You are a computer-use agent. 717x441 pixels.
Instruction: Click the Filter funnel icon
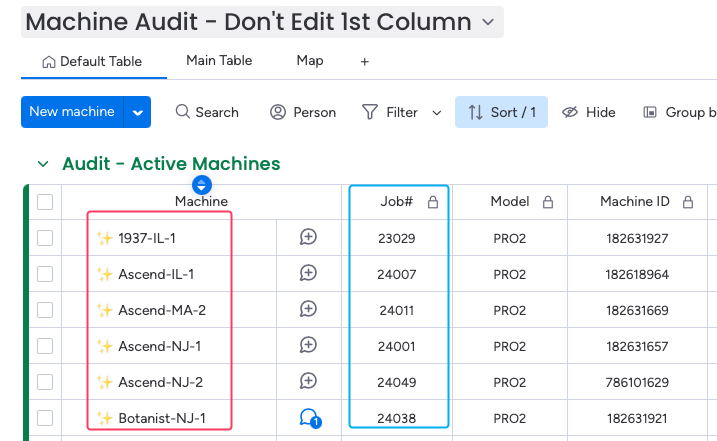tap(370, 112)
